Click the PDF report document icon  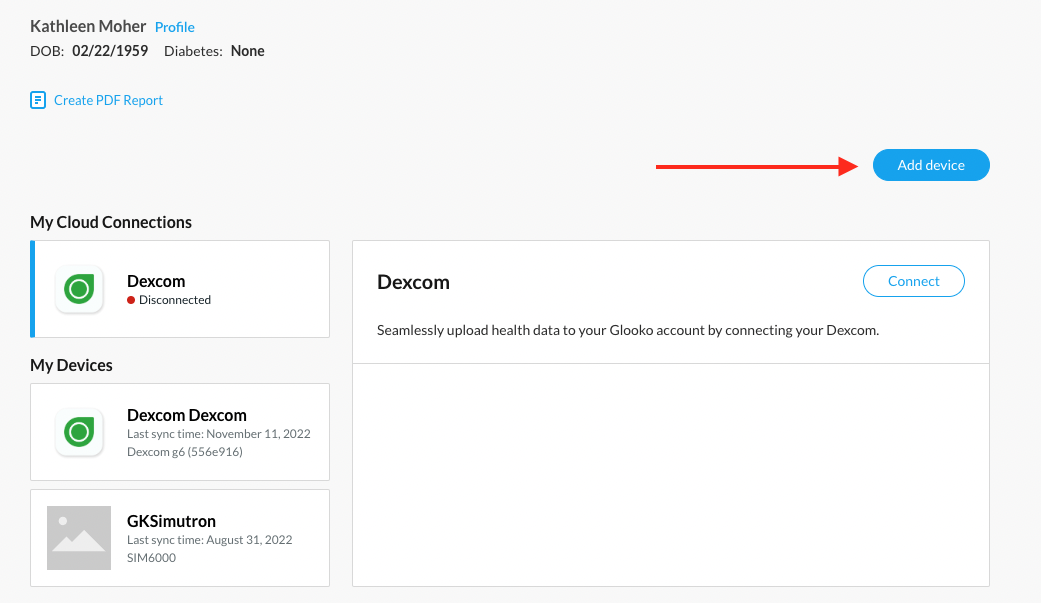38,100
